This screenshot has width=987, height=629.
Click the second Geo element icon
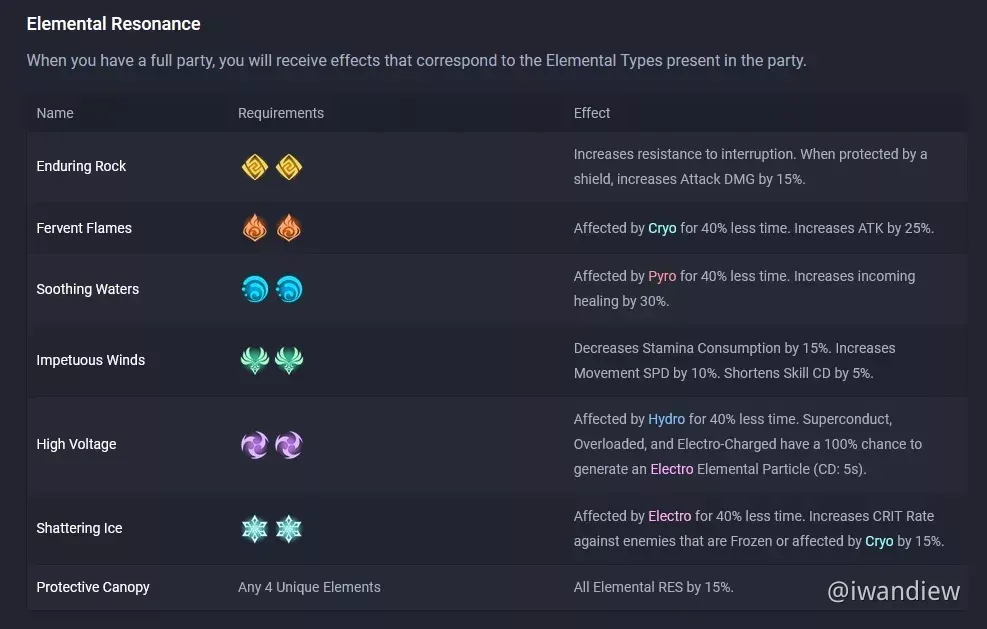(x=289, y=167)
